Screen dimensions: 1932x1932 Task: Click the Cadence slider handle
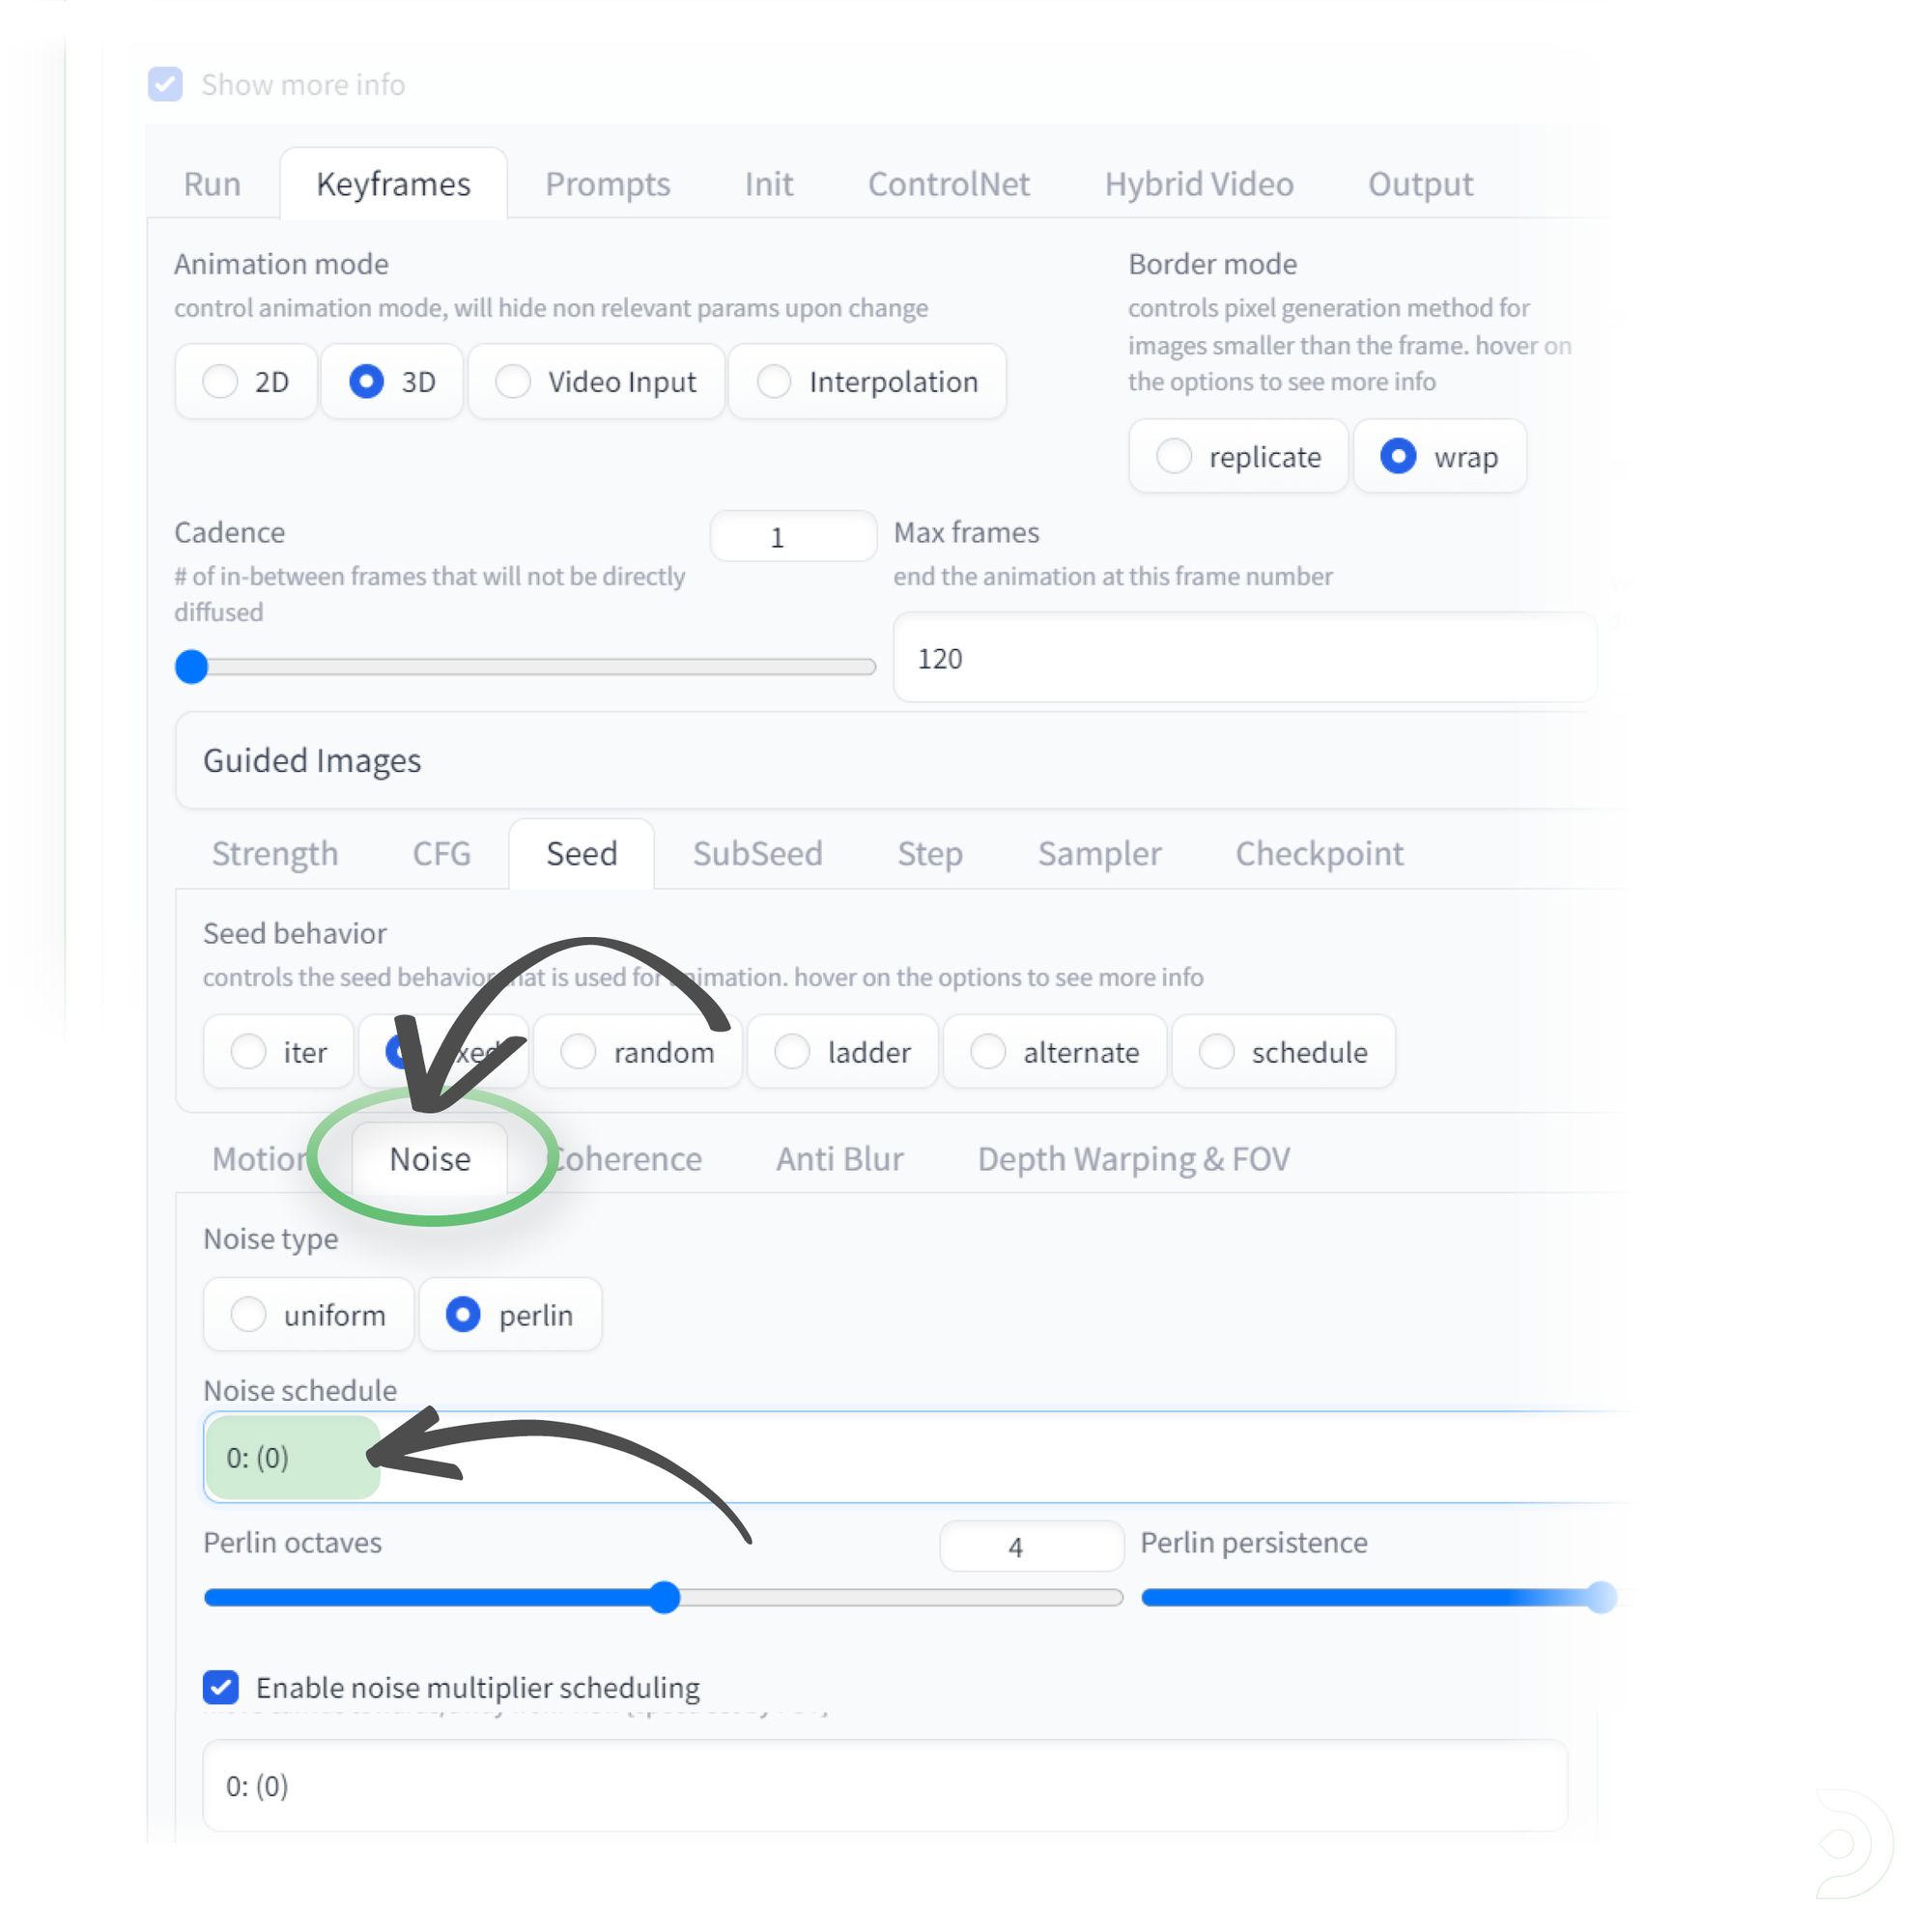coord(192,666)
